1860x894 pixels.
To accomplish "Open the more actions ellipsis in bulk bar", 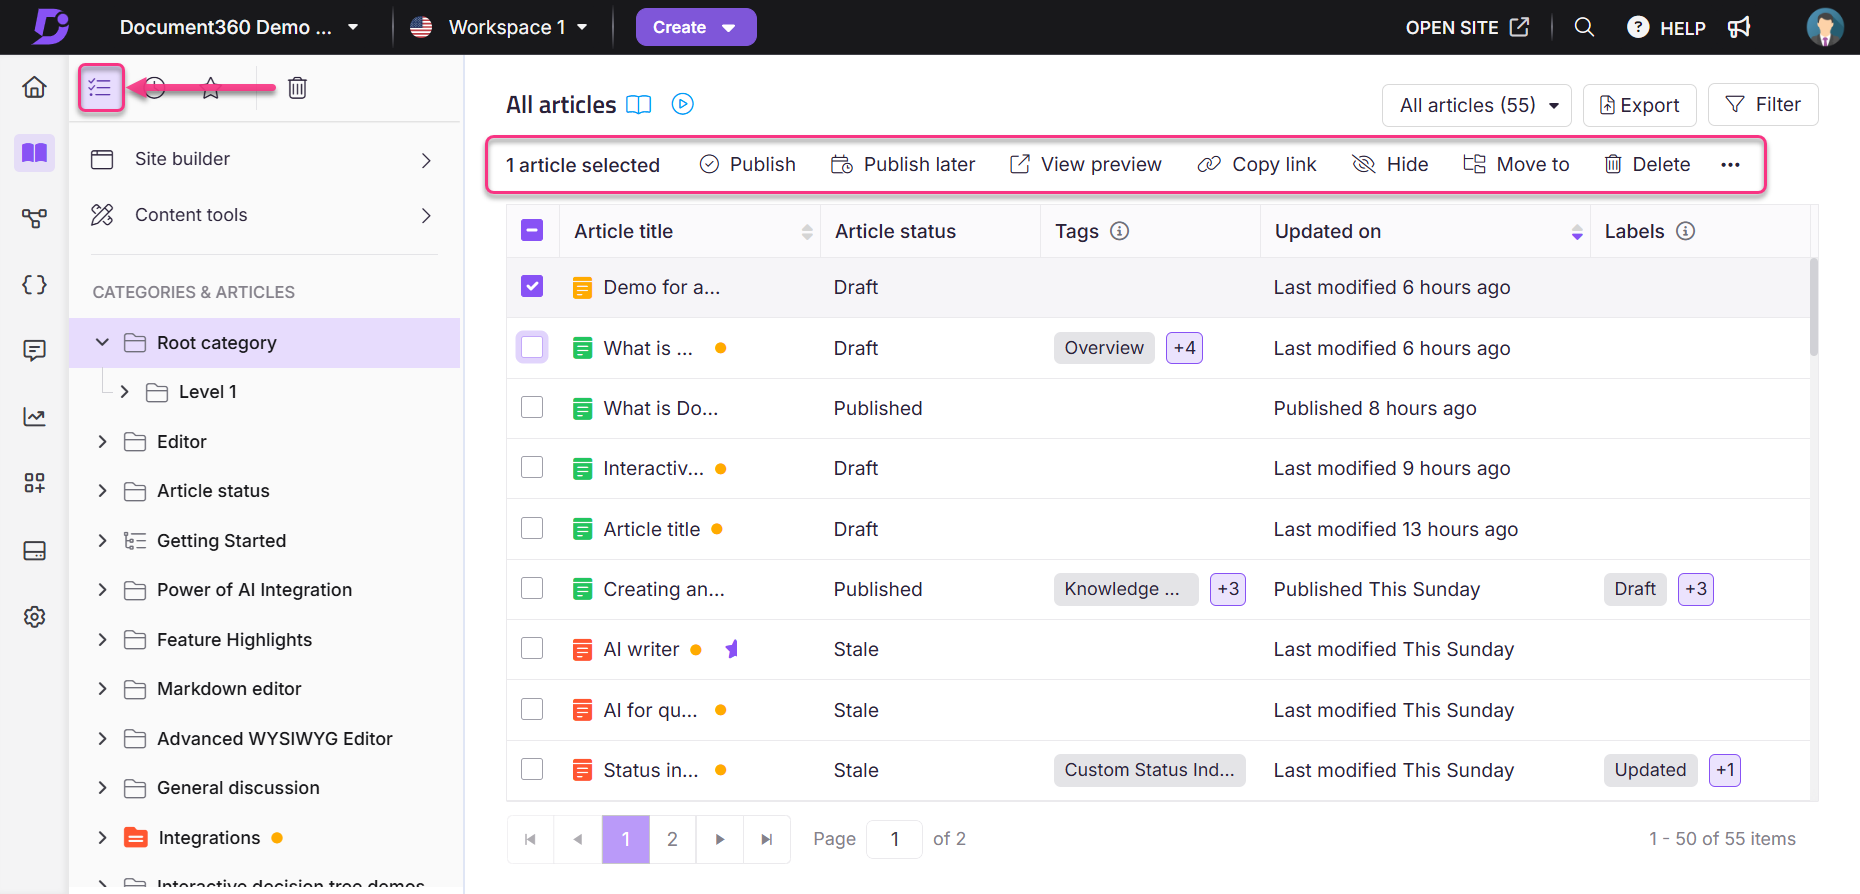I will 1731,165.
